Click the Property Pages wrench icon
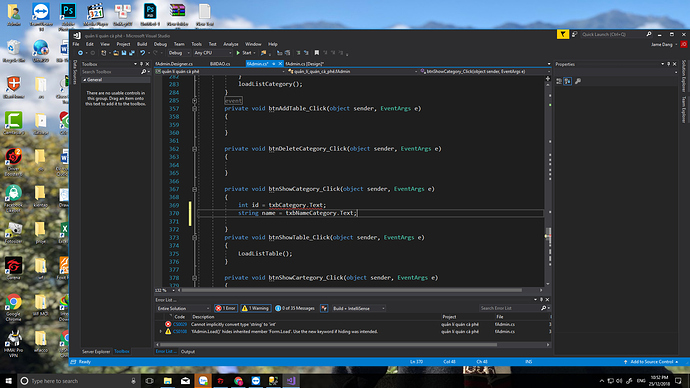690x388 pixels. [578, 81]
